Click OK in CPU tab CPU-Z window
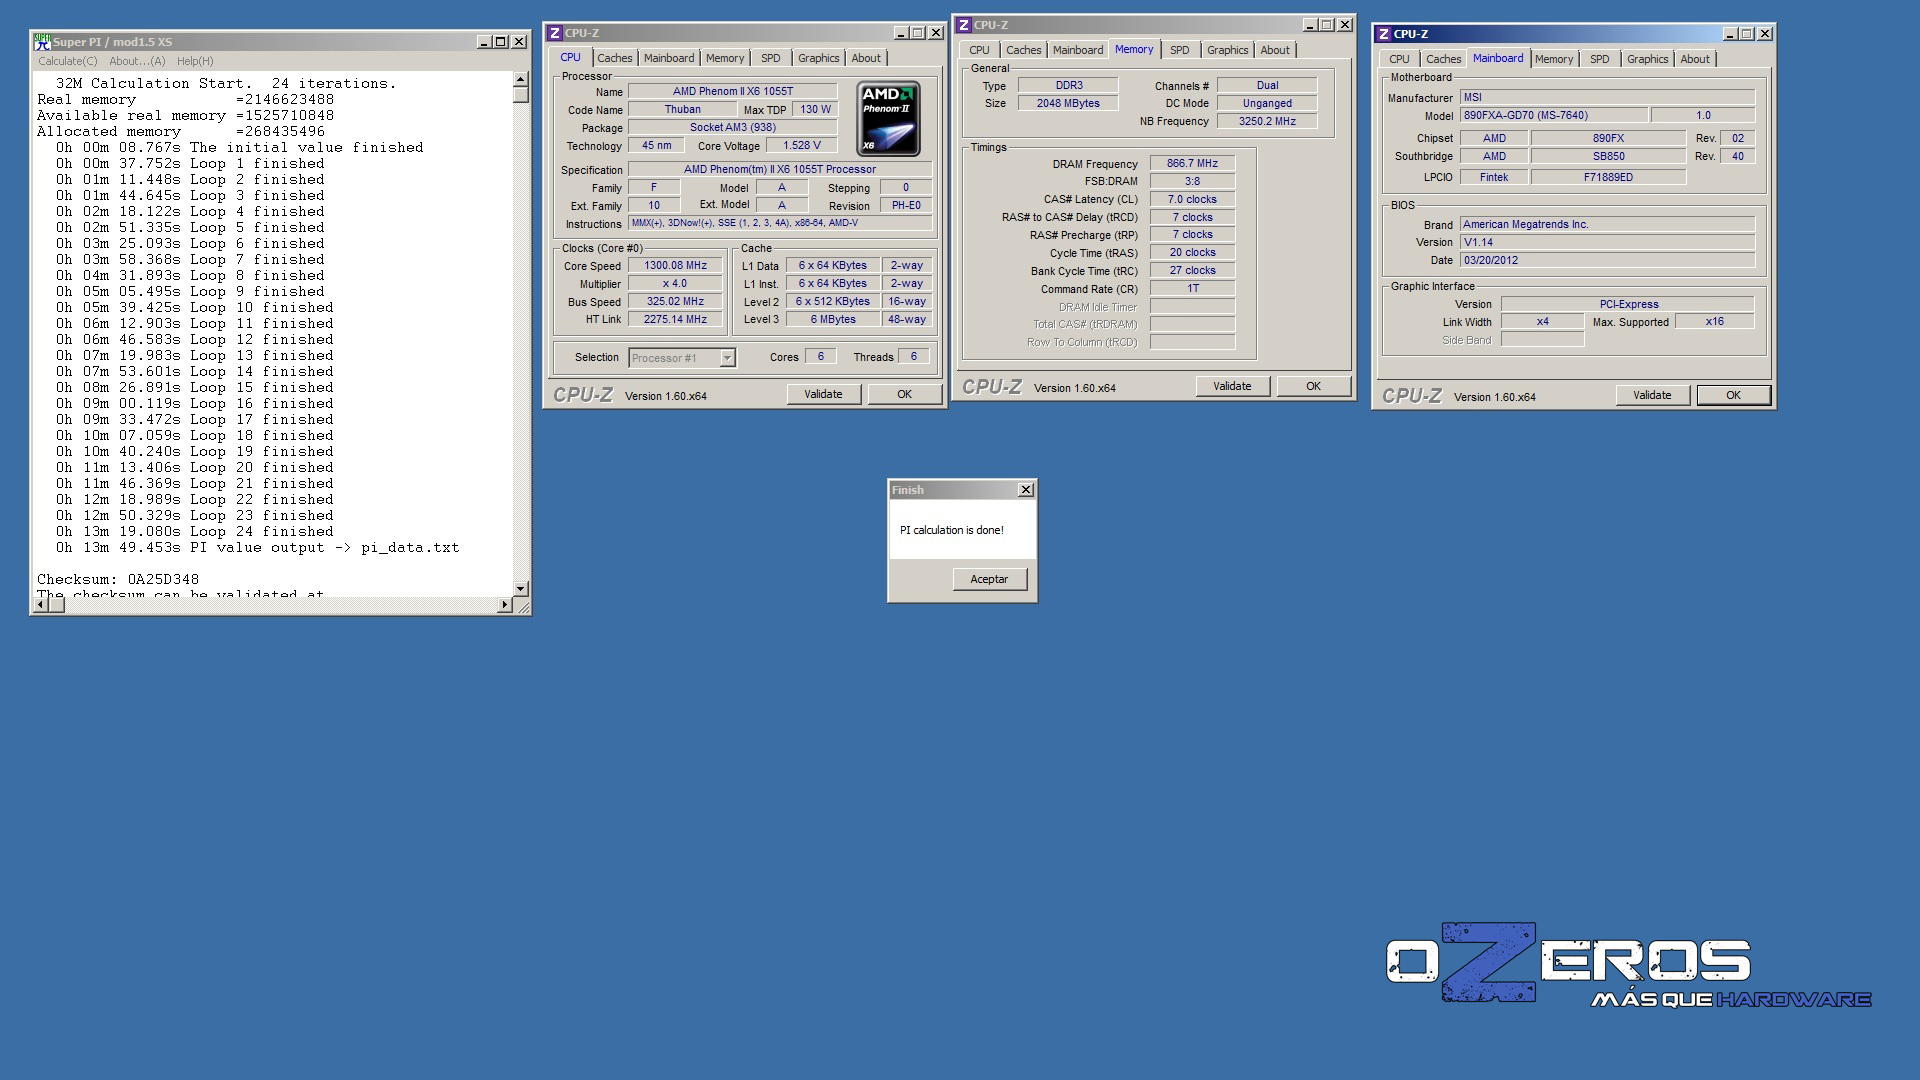Image resolution: width=1920 pixels, height=1080 pixels. 904,394
